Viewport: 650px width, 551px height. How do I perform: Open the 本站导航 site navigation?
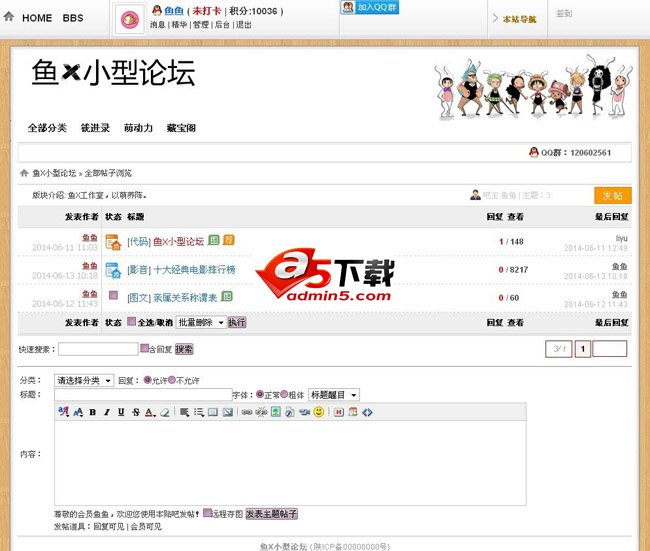click(x=519, y=19)
